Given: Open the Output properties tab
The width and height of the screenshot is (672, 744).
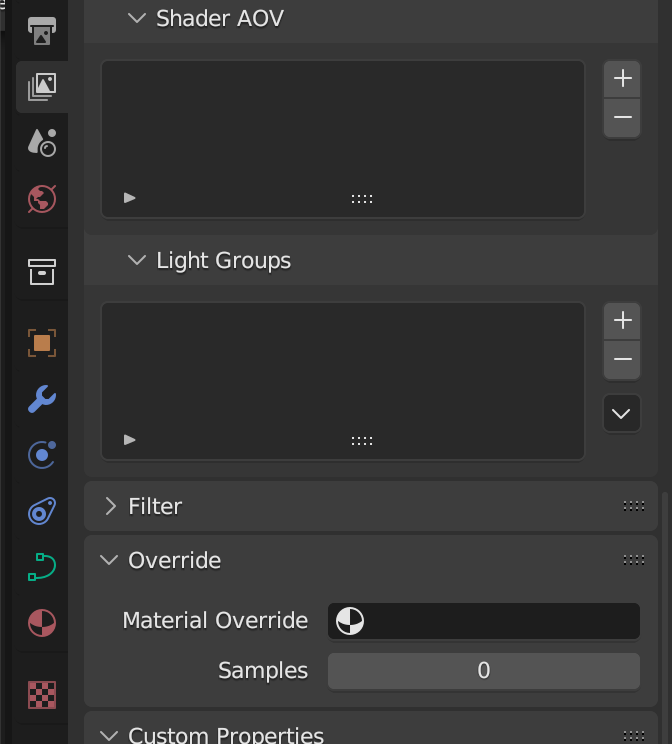Looking at the screenshot, I should pyautogui.click(x=42, y=30).
